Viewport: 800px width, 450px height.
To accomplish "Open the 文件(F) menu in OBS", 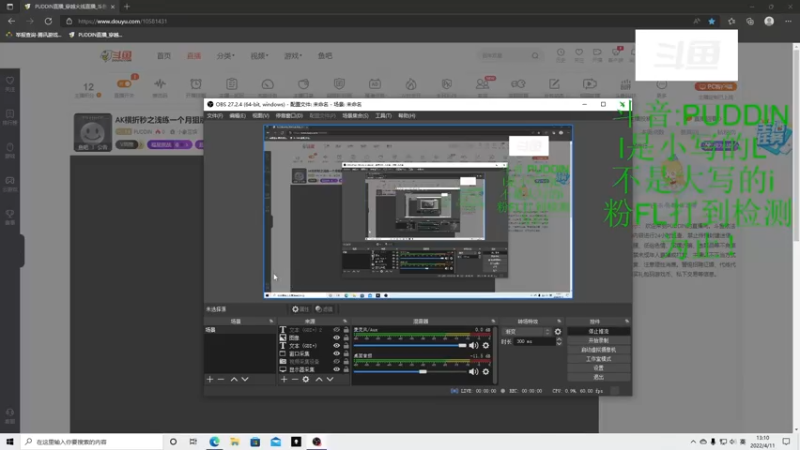I will point(214,116).
